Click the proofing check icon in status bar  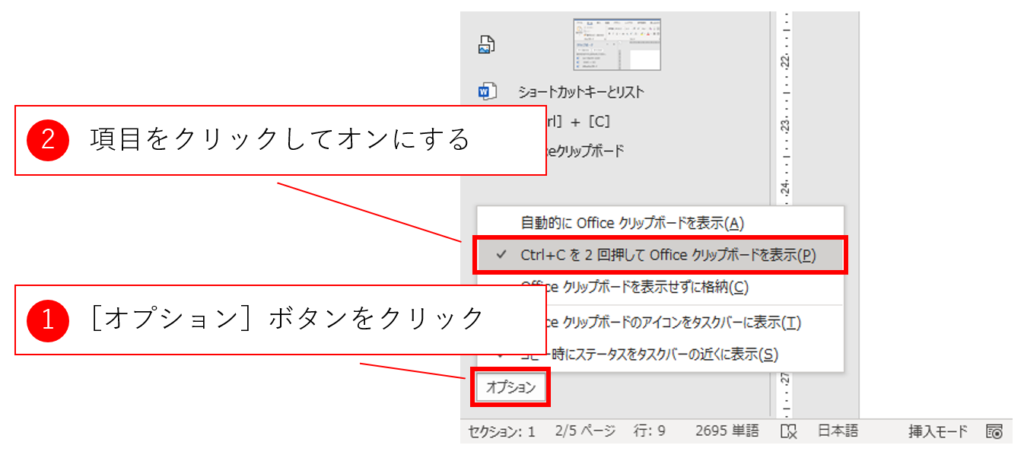pos(788,431)
